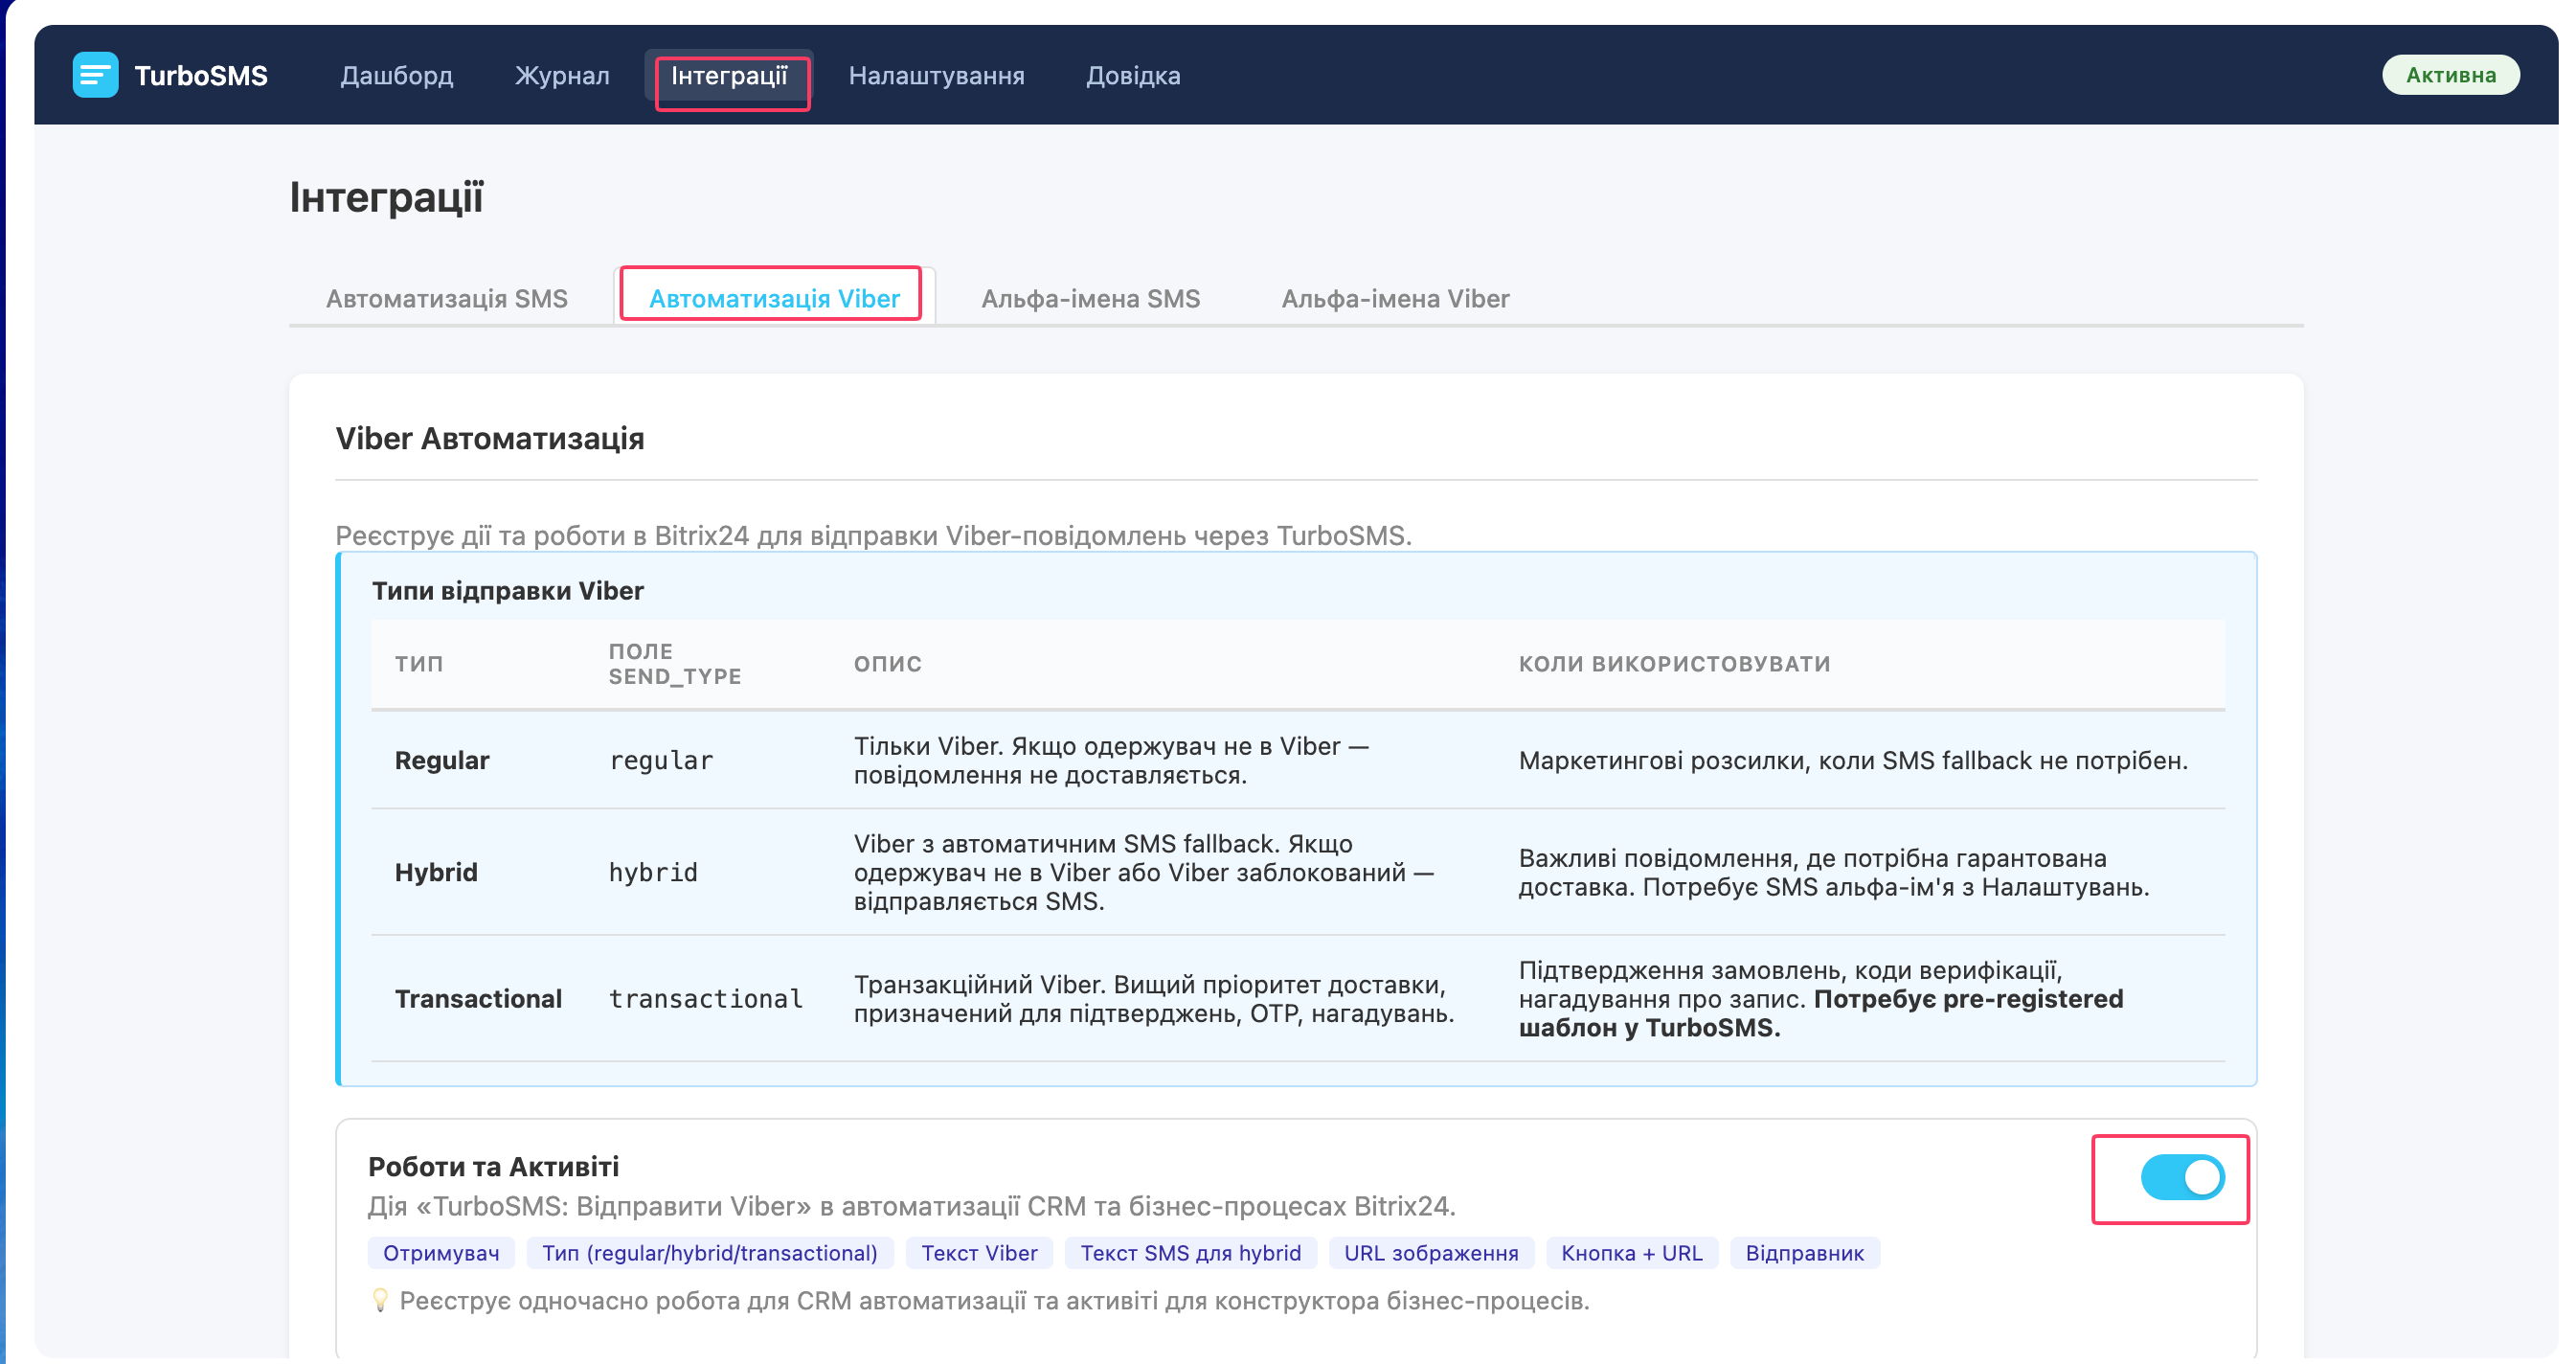
Task: Open the Журнал menu item
Action: pyautogui.click(x=562, y=75)
